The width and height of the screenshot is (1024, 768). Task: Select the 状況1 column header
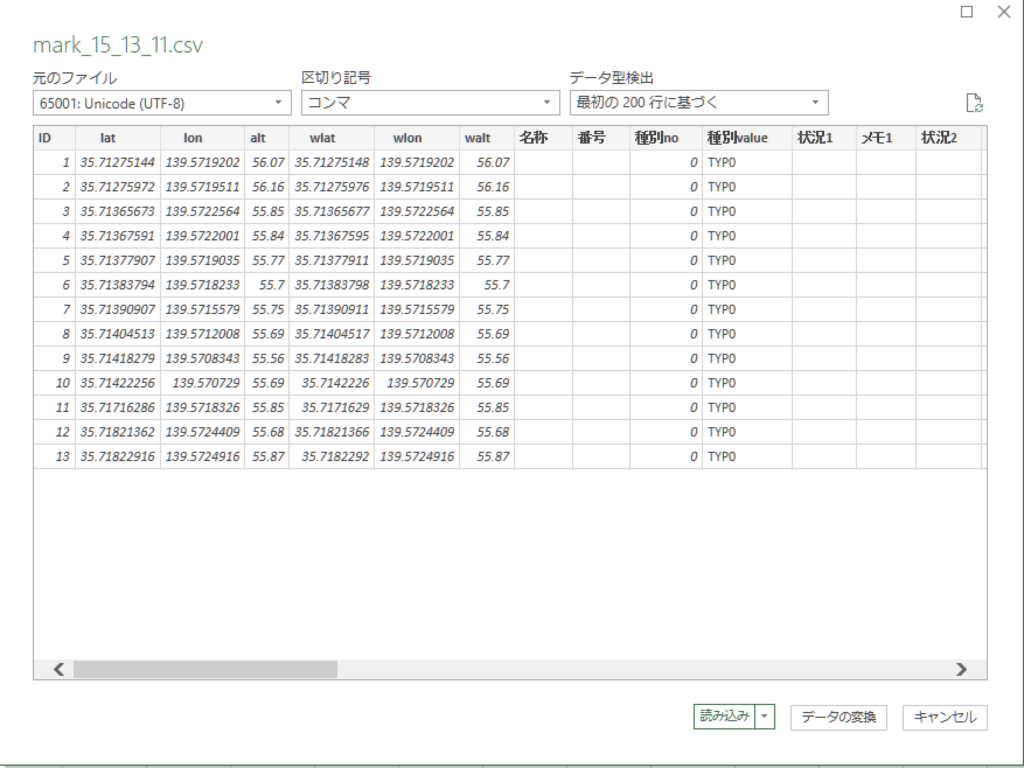(824, 138)
